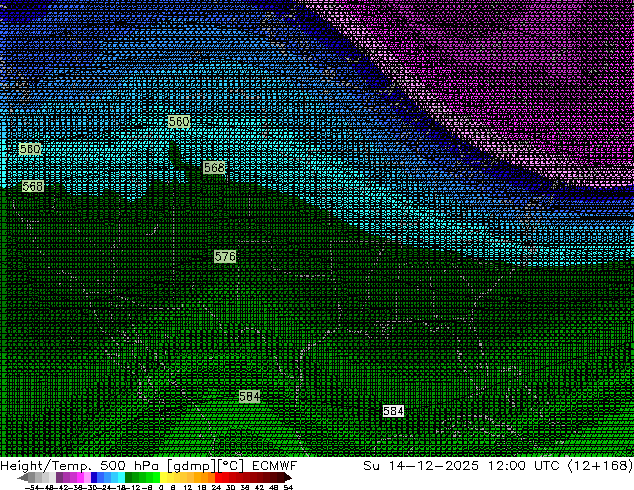Click the leftmost 560 contour label
Viewport: 634px width, 490px height.
[30, 149]
